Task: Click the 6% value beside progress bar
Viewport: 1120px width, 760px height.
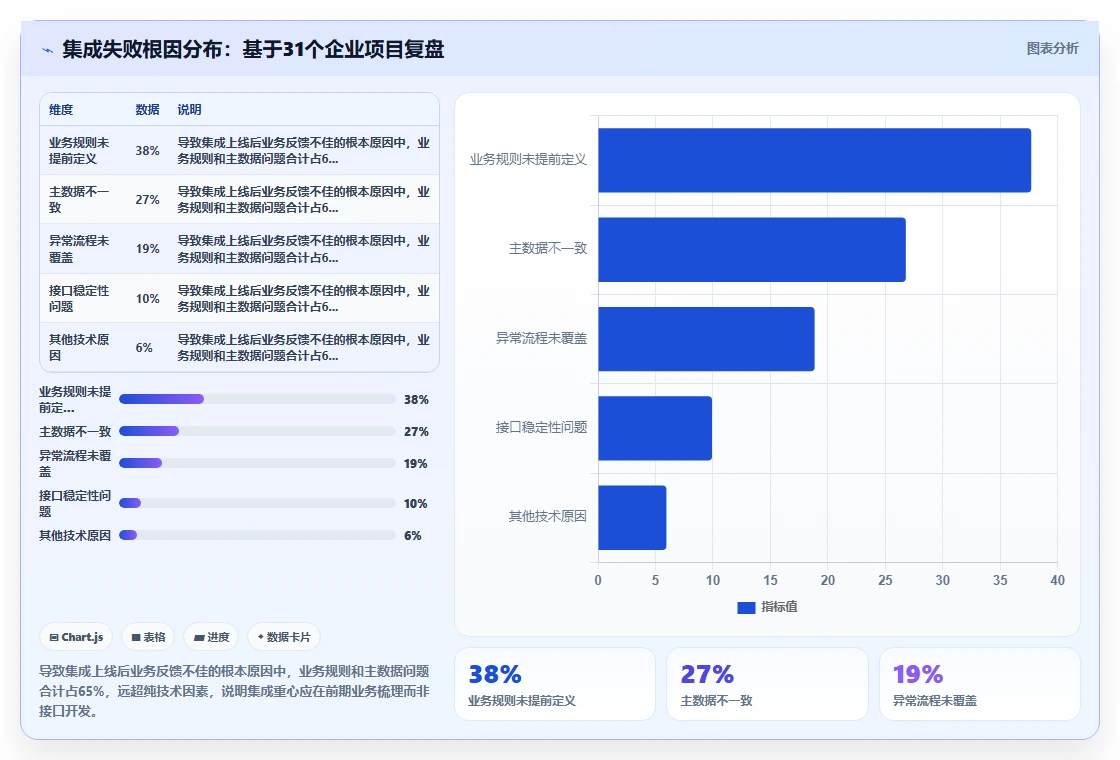Action: 412,536
